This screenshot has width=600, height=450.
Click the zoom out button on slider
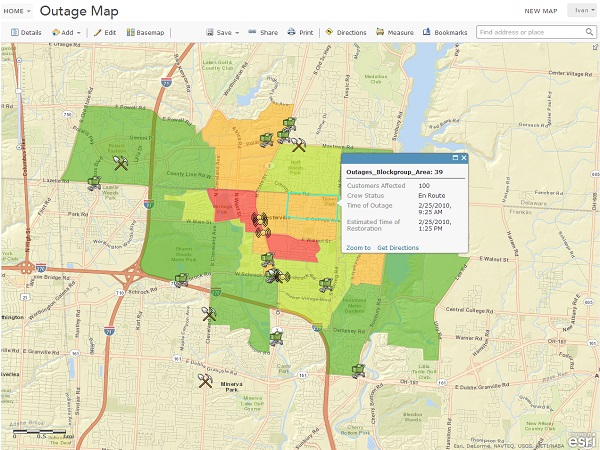[19, 147]
